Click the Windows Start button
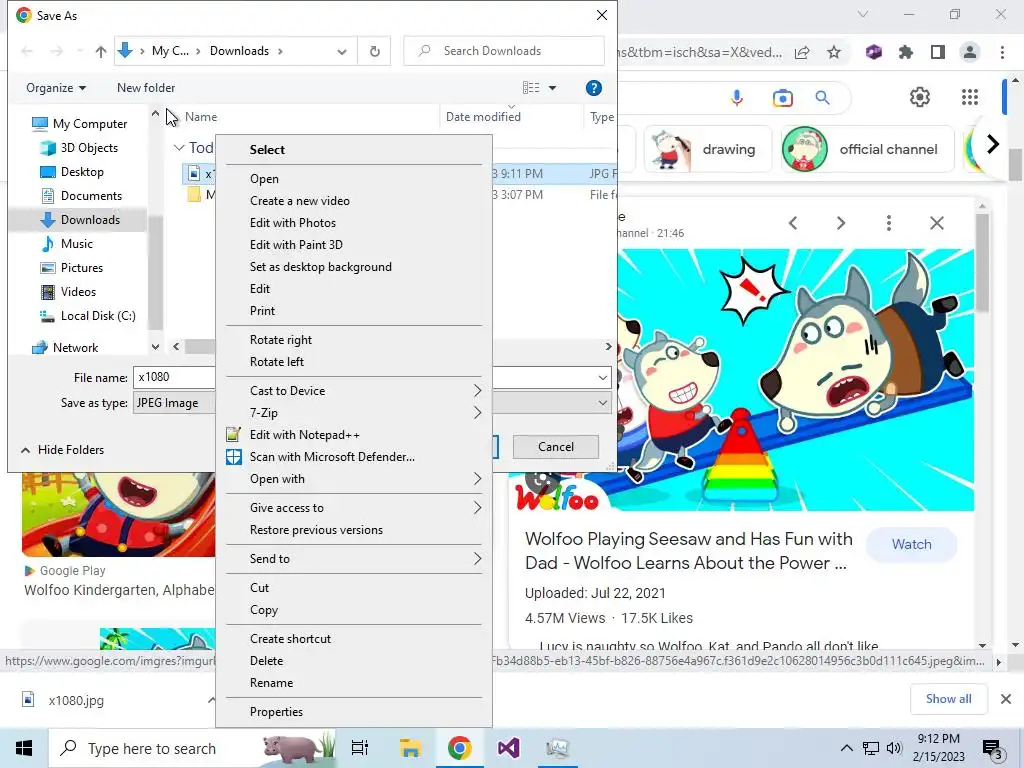The image size is (1024, 768). (24, 748)
